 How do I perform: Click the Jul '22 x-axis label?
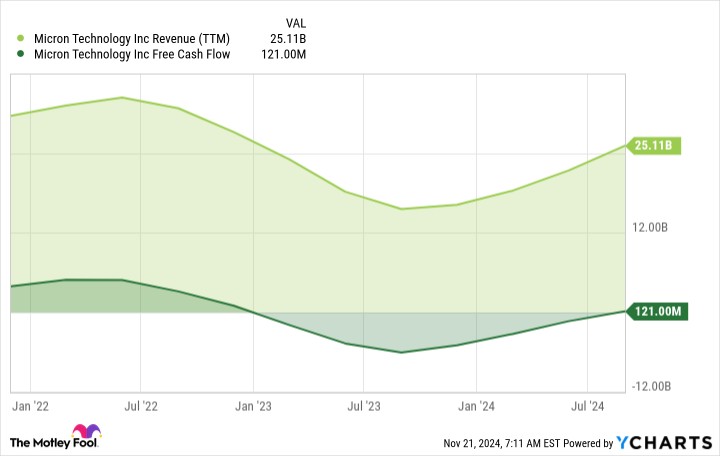click(x=141, y=406)
